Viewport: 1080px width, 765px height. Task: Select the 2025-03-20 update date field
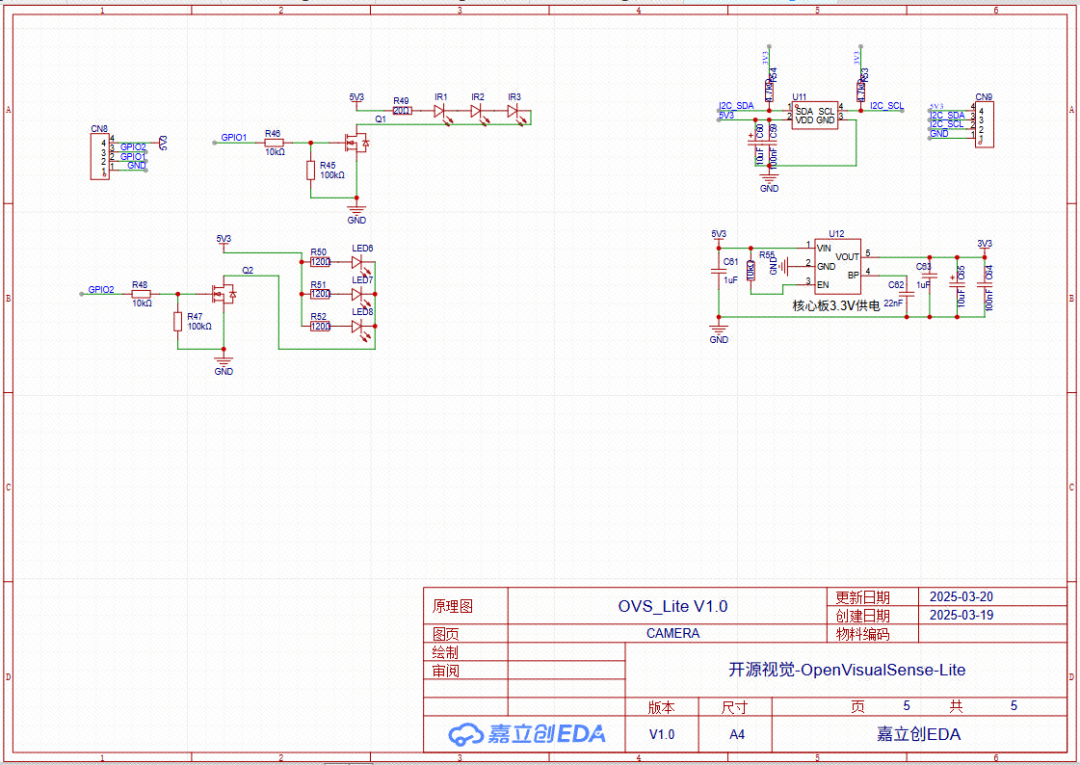pos(961,596)
